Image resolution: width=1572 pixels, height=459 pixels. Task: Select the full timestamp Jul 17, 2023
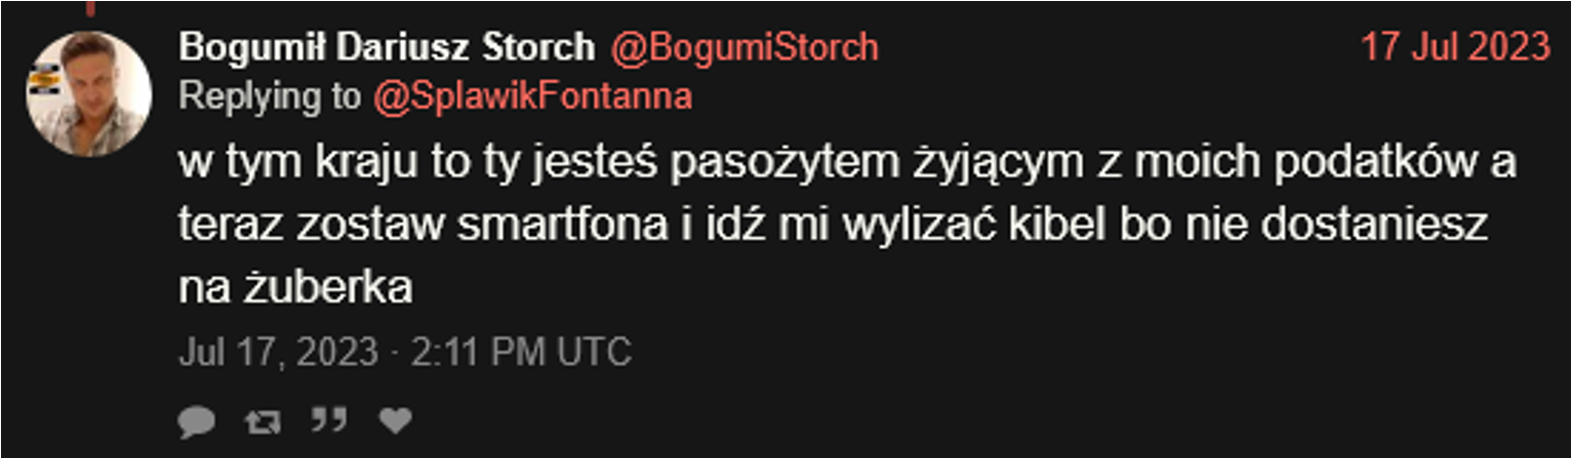point(279,352)
